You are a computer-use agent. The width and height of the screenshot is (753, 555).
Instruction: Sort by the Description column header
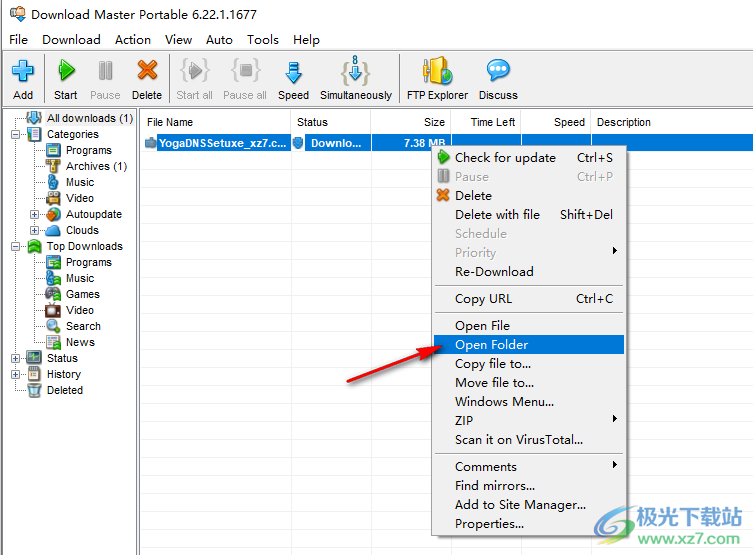coord(672,122)
